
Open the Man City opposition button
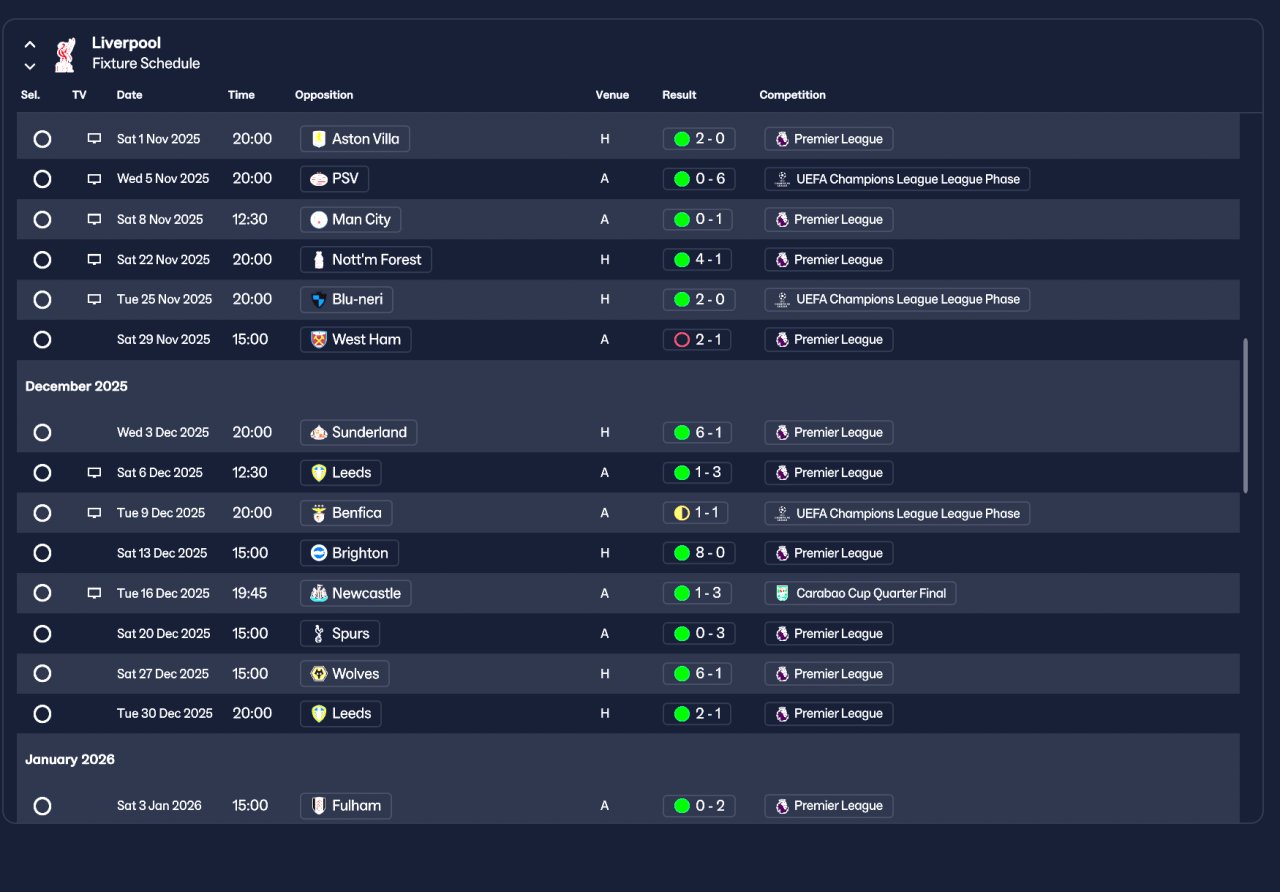(x=351, y=219)
